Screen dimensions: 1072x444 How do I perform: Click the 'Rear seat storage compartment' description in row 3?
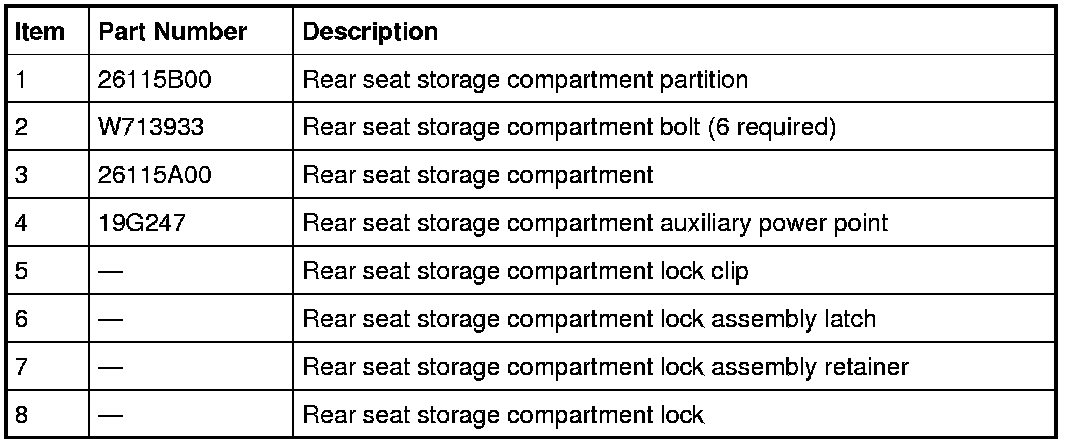pos(478,175)
